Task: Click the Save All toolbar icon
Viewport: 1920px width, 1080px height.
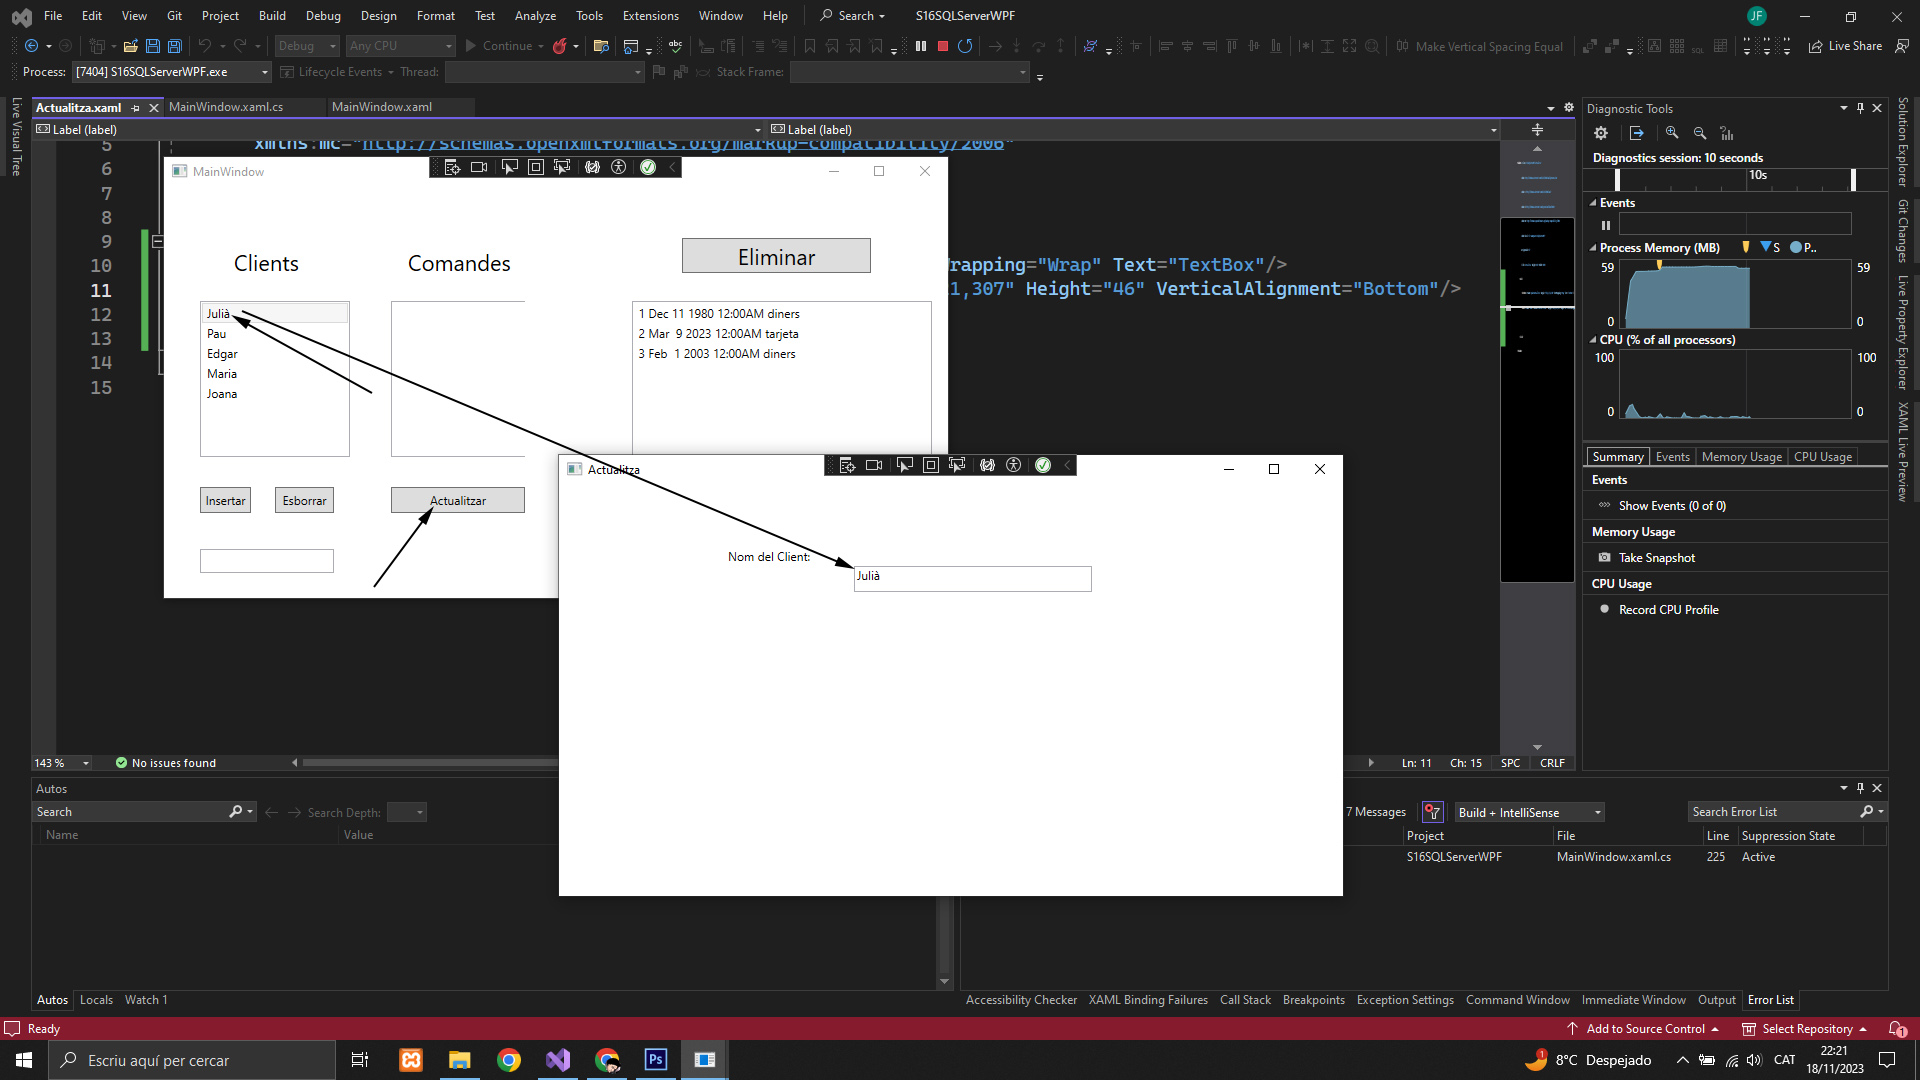Action: (x=175, y=46)
